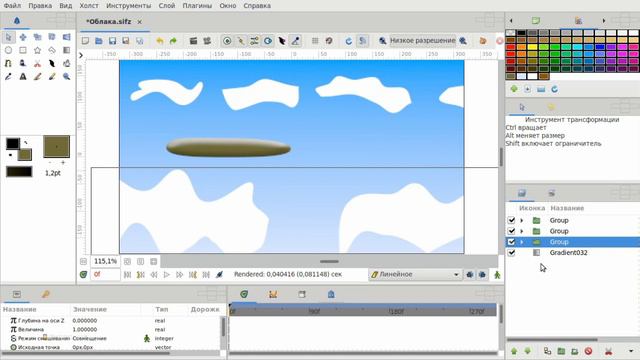Select the Eyedropper tool
This screenshot has height=360, width=640.
tap(9, 76)
